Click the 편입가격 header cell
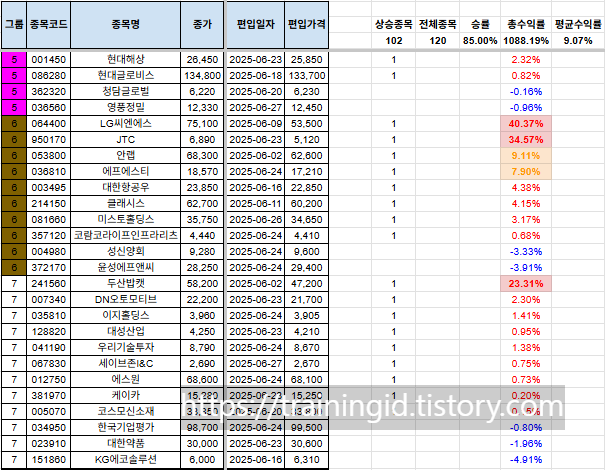 click(x=307, y=25)
